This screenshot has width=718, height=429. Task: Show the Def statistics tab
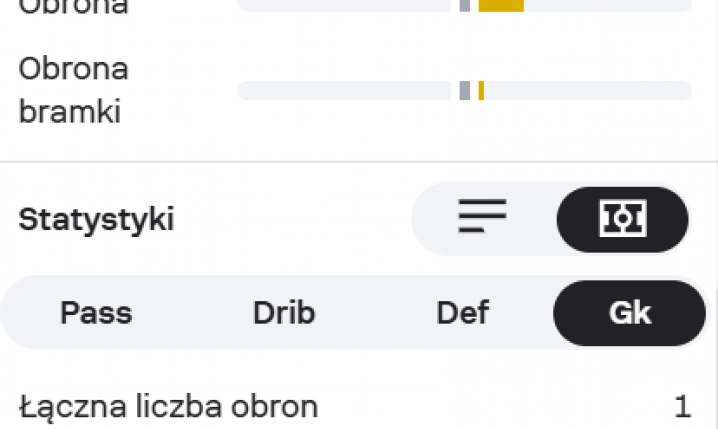click(x=463, y=313)
